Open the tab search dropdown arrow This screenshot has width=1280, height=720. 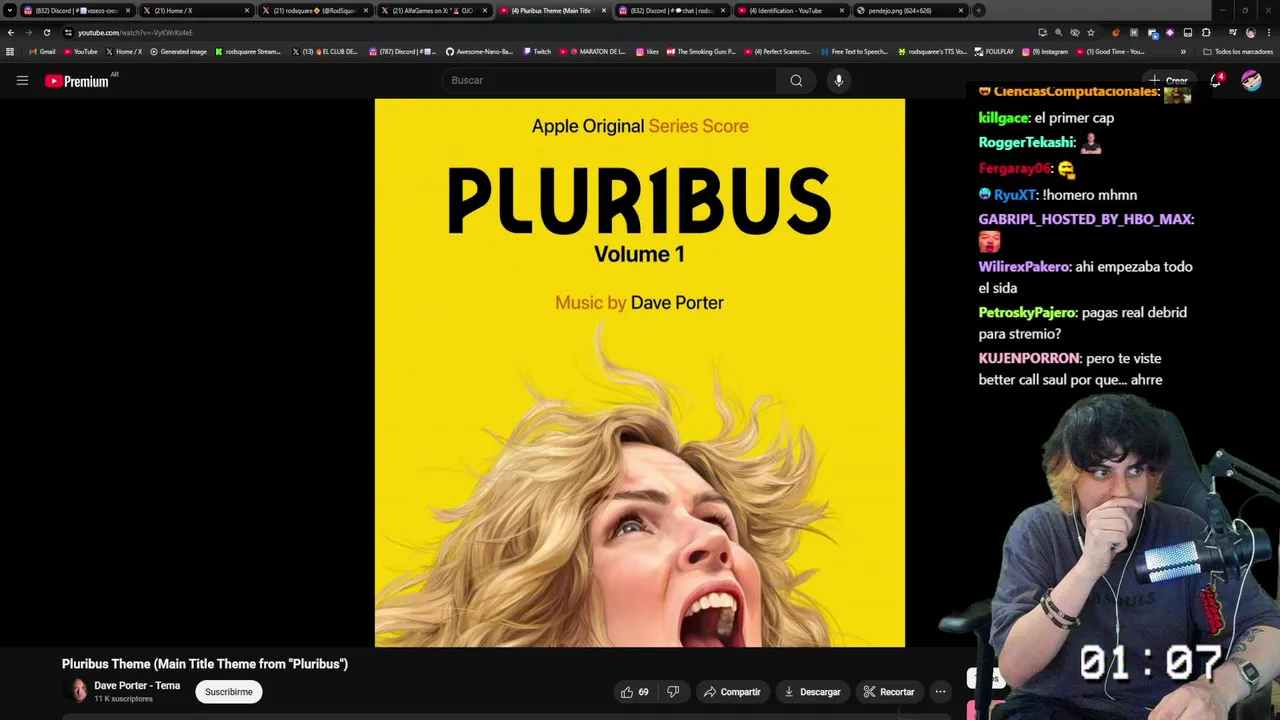coord(10,11)
